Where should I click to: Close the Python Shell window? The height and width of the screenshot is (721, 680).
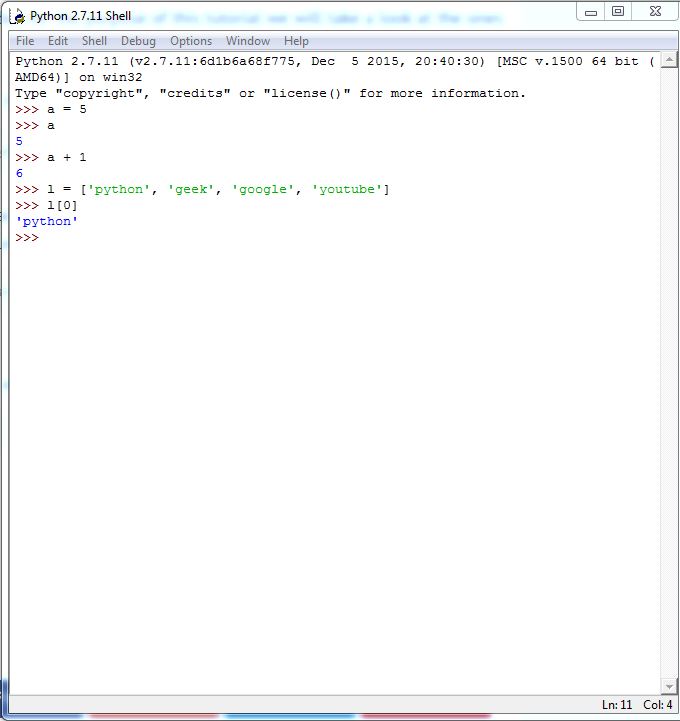pos(655,12)
